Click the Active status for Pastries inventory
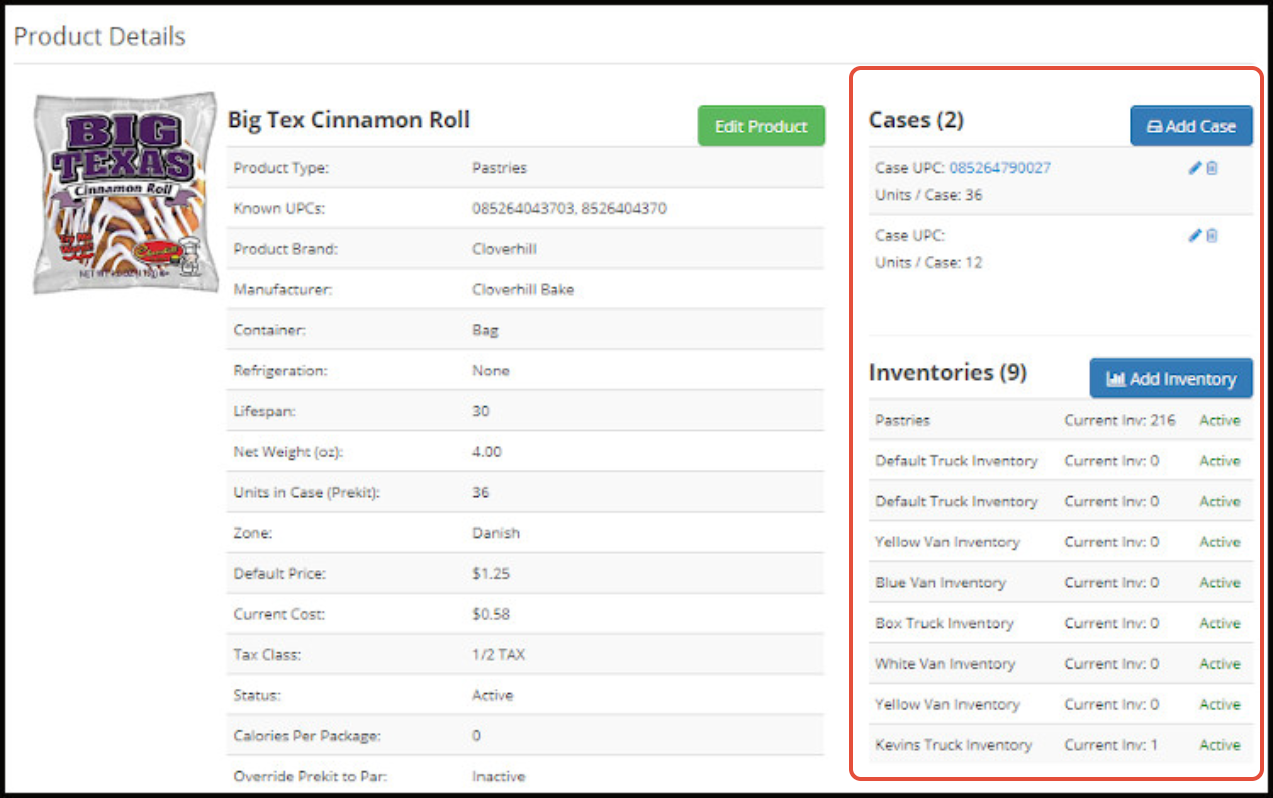 point(1220,420)
